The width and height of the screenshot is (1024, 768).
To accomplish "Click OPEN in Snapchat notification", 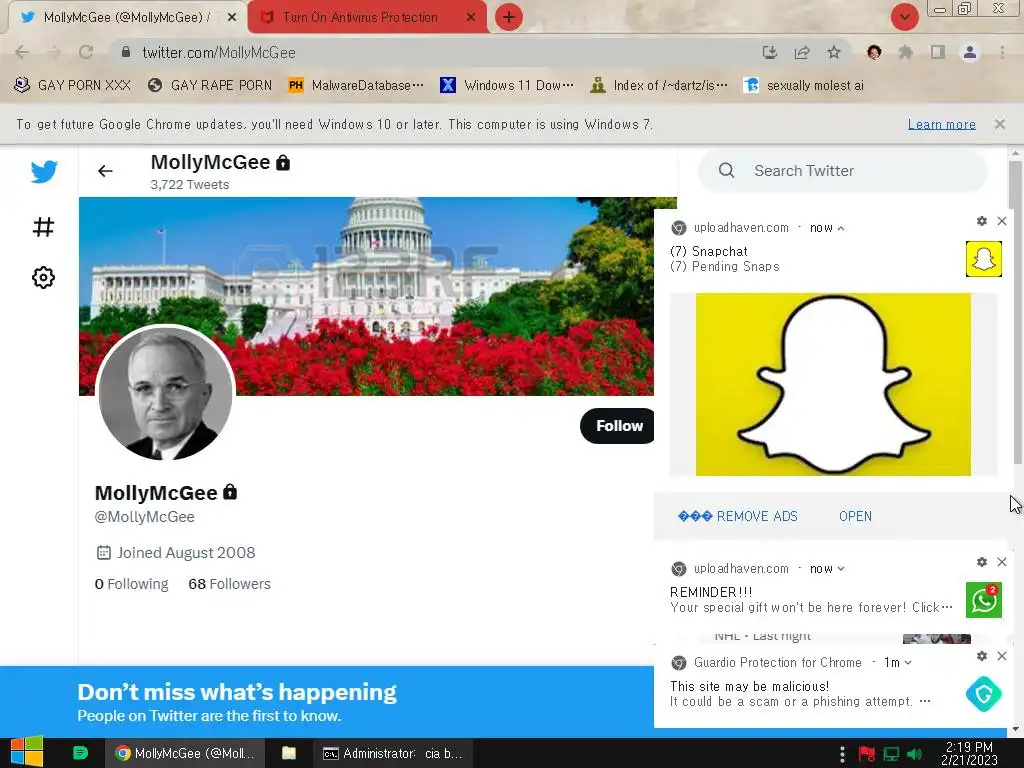I will (x=855, y=517).
